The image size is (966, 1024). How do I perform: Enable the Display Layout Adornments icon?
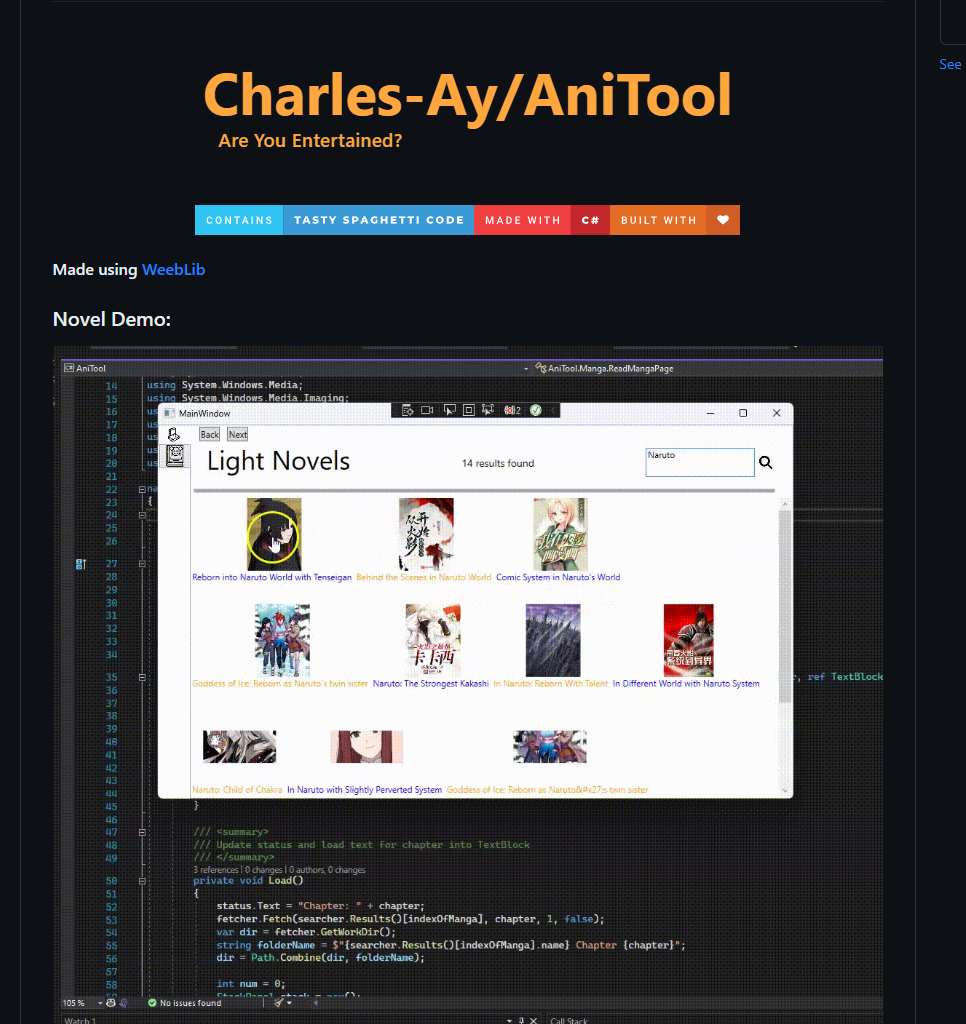[x=469, y=409]
